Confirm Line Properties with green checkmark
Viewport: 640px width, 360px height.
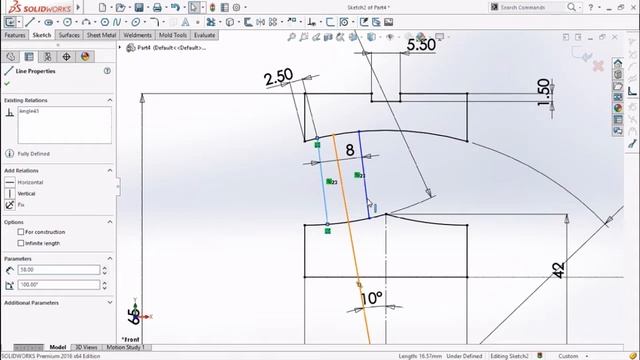[x=7, y=84]
